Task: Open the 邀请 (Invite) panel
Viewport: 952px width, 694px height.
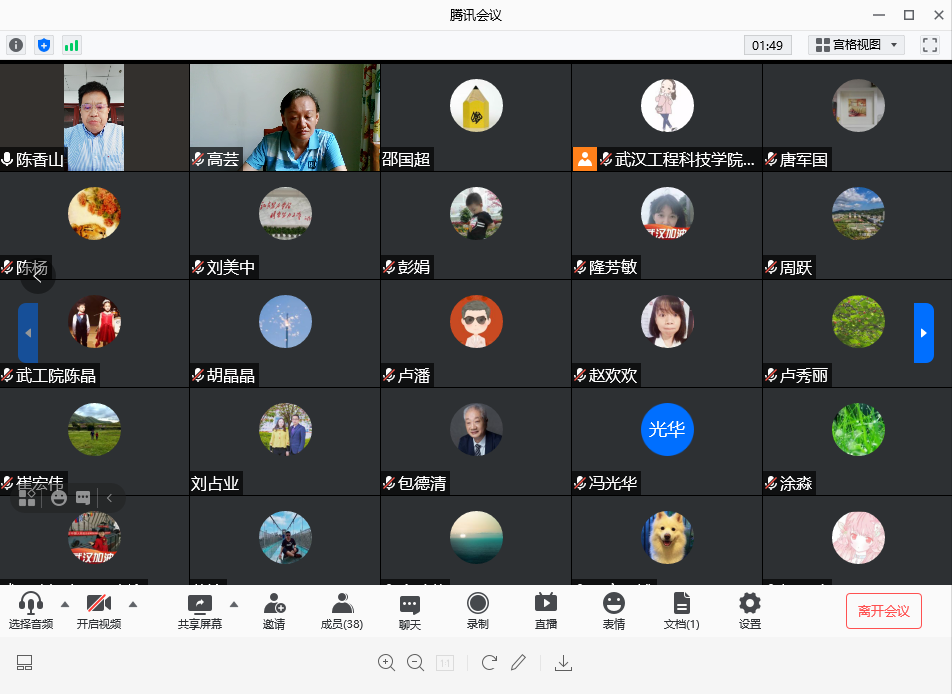Action: coord(274,610)
